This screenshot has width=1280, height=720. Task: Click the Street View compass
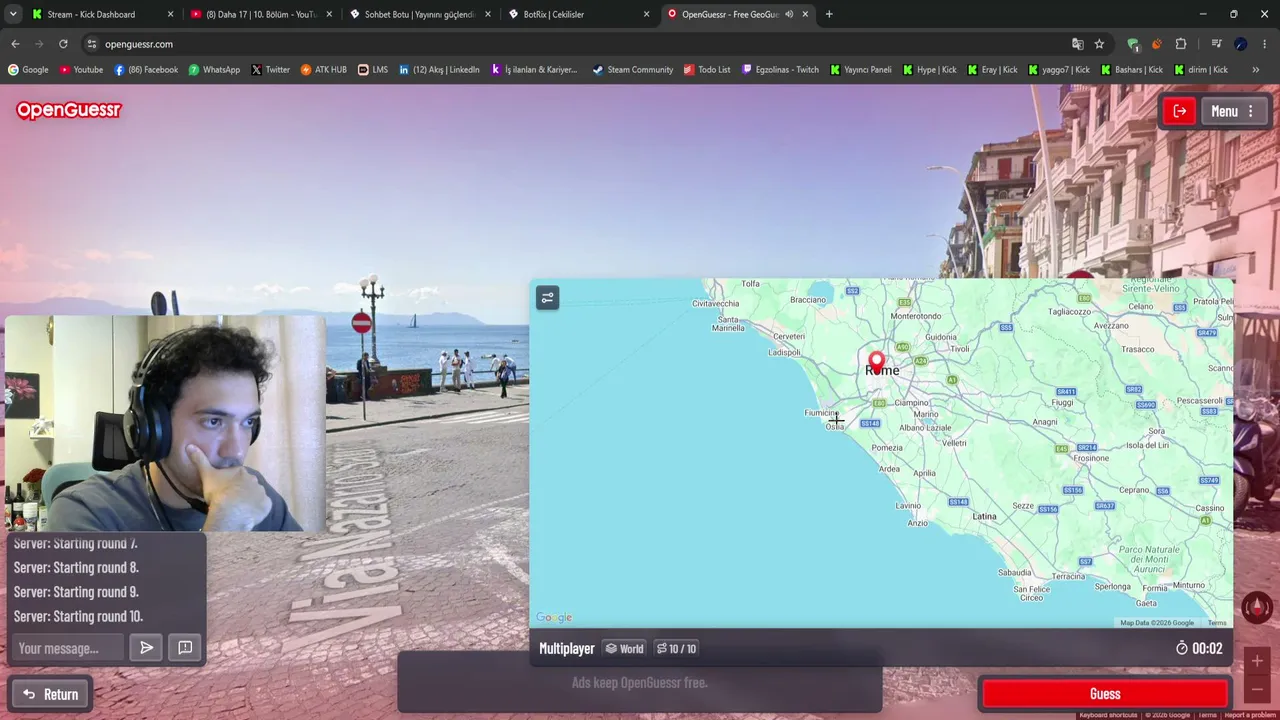pos(1257,607)
